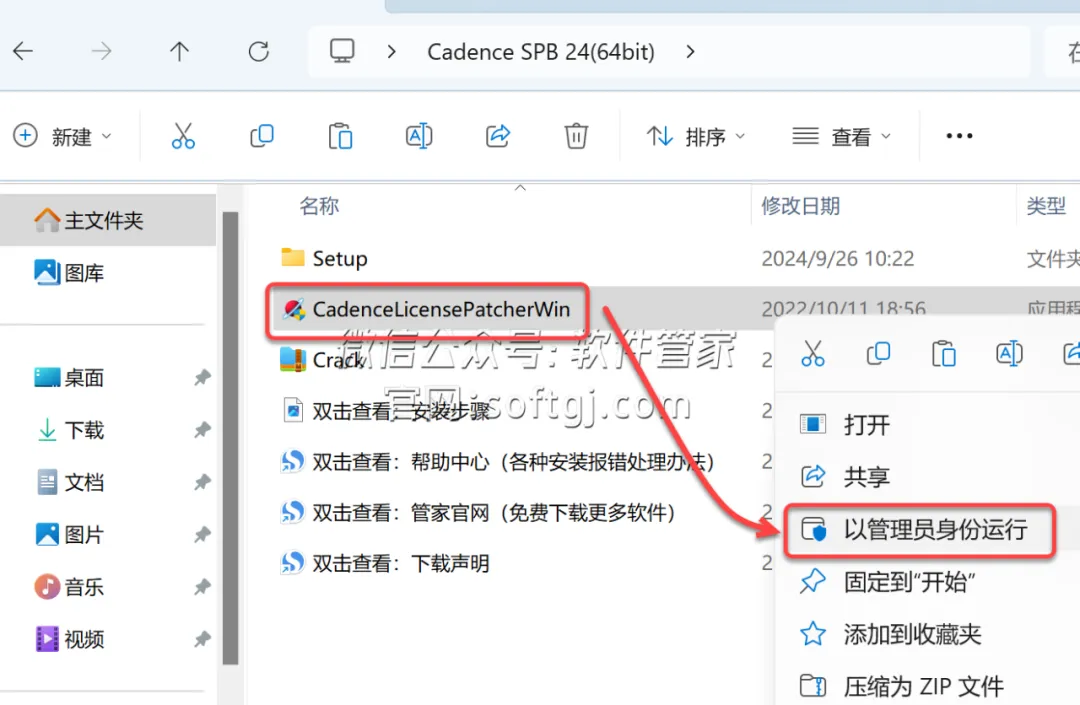
Task: Unpin 下载 using its pin icon
Action: (202, 430)
